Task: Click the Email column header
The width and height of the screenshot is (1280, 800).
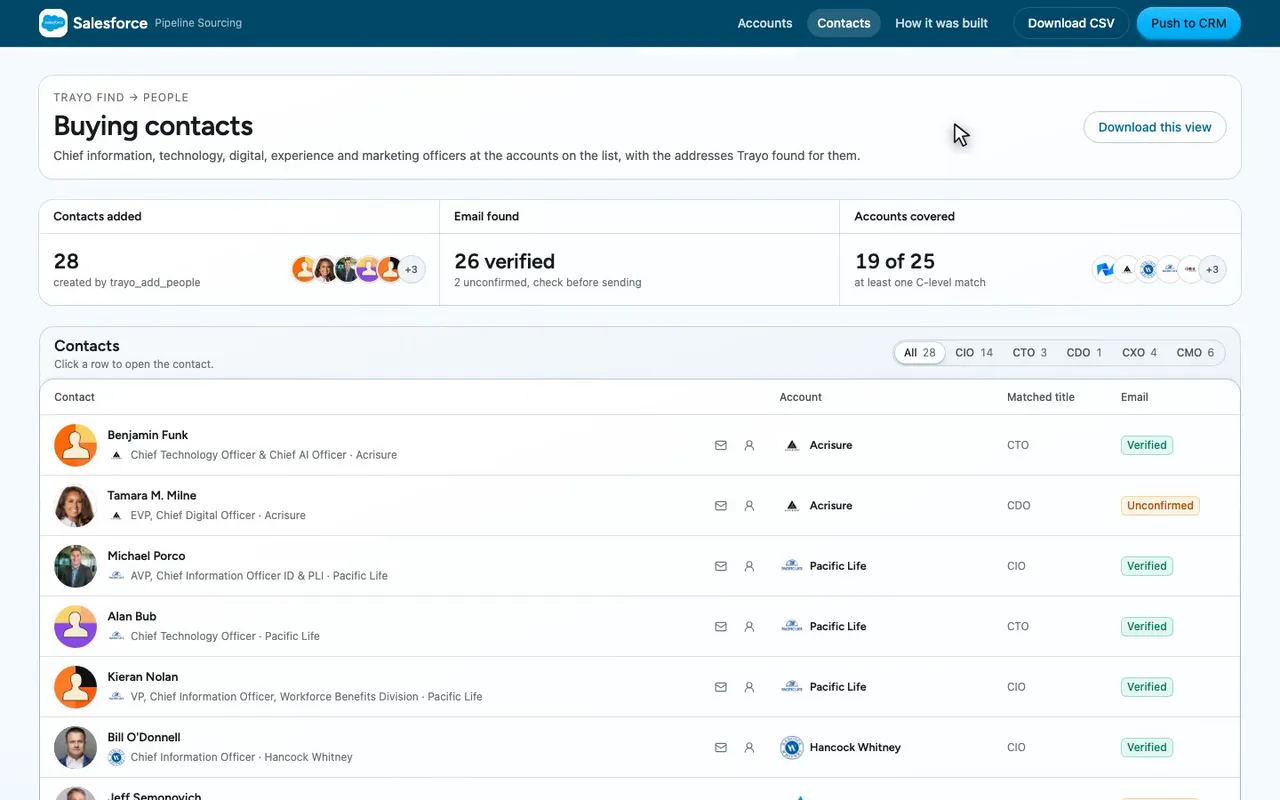Action: (x=1135, y=397)
